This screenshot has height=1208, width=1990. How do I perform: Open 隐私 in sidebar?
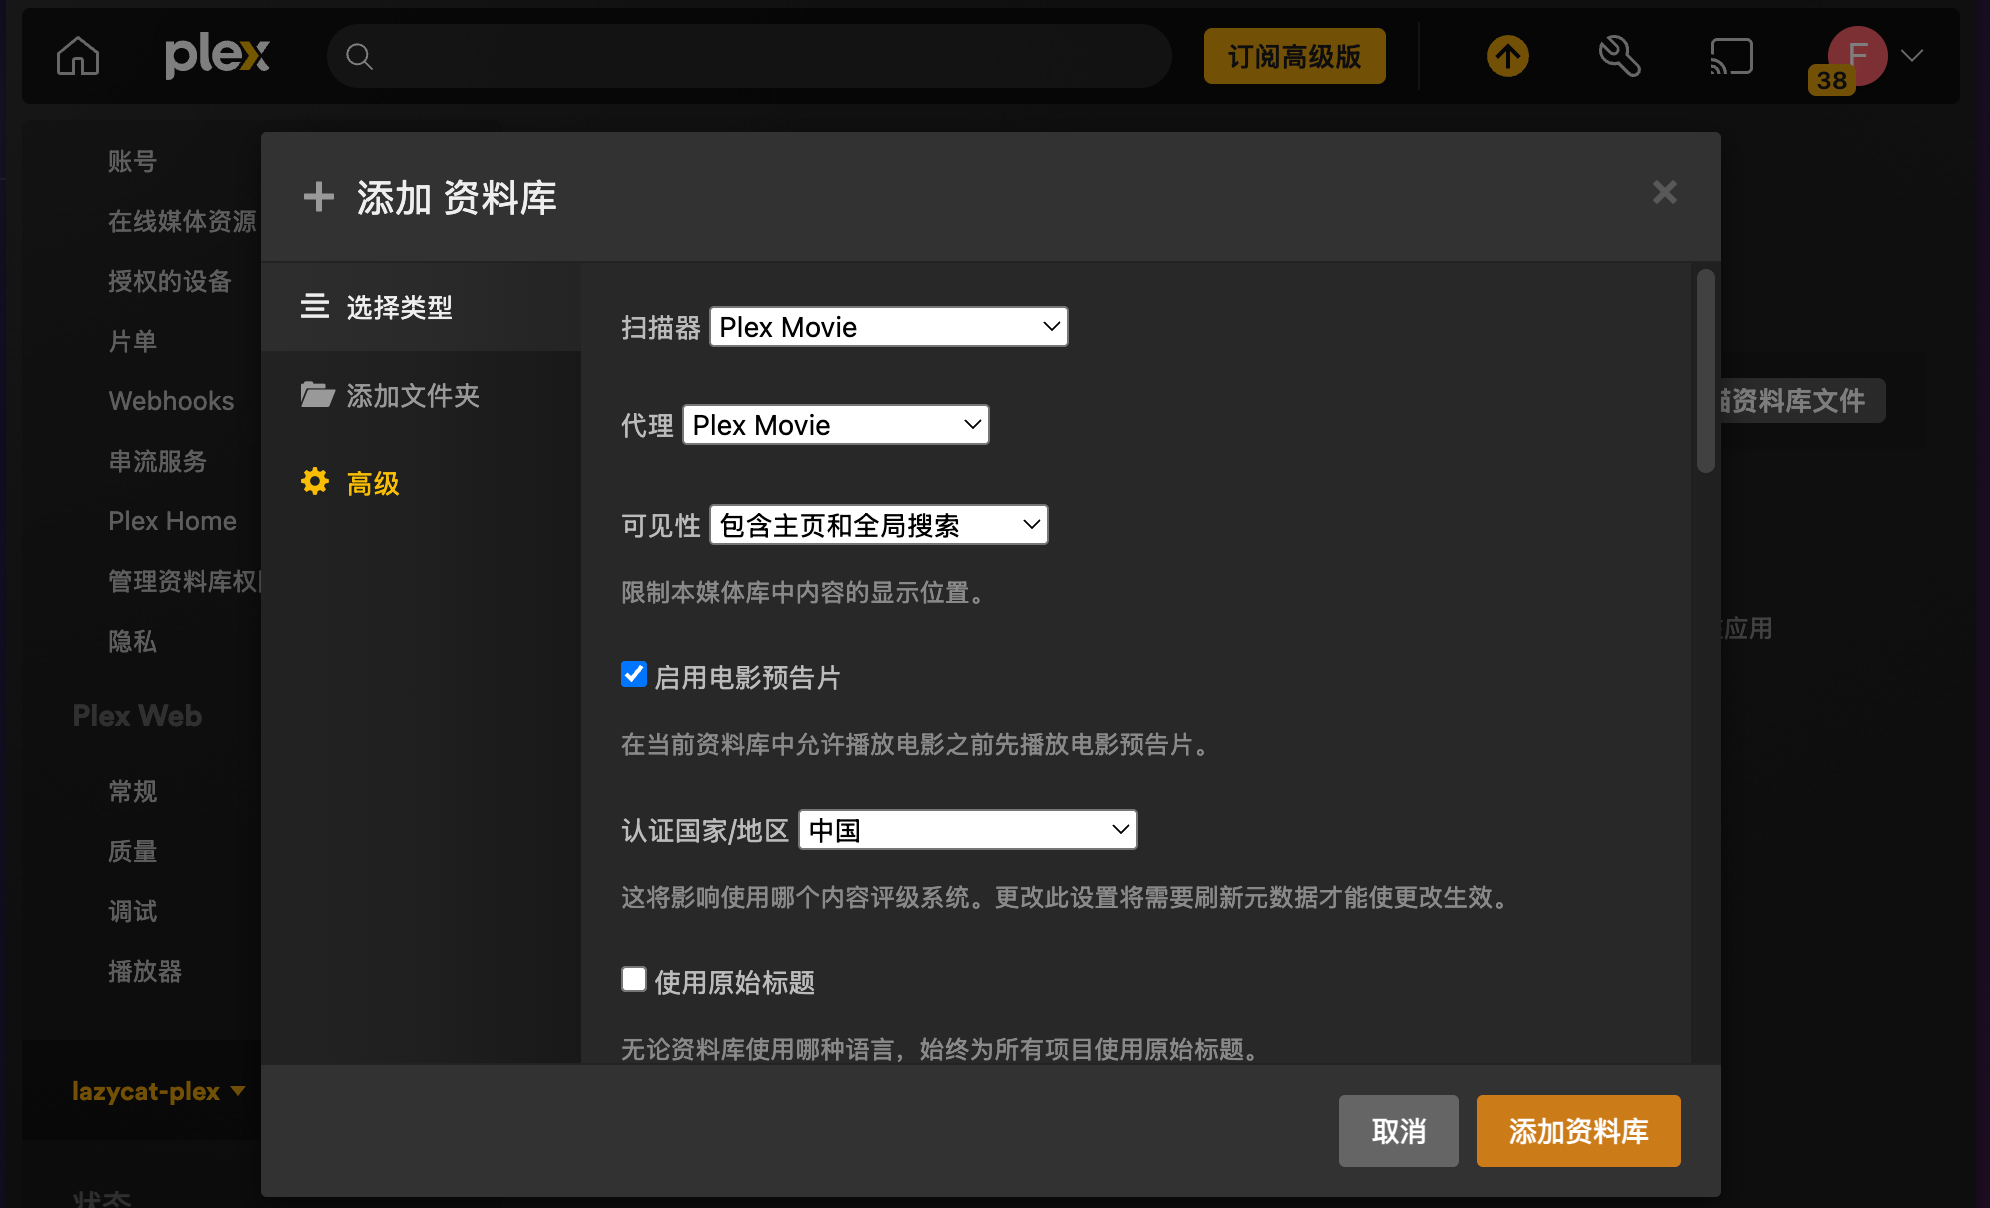(132, 641)
